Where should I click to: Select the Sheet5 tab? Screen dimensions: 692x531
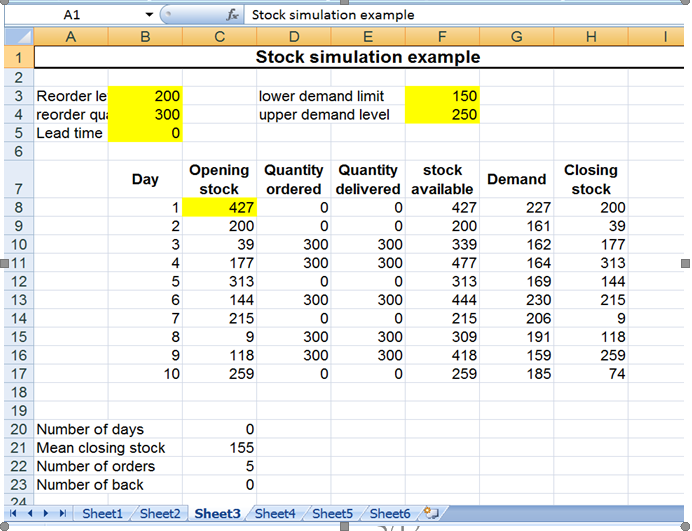[x=332, y=513]
